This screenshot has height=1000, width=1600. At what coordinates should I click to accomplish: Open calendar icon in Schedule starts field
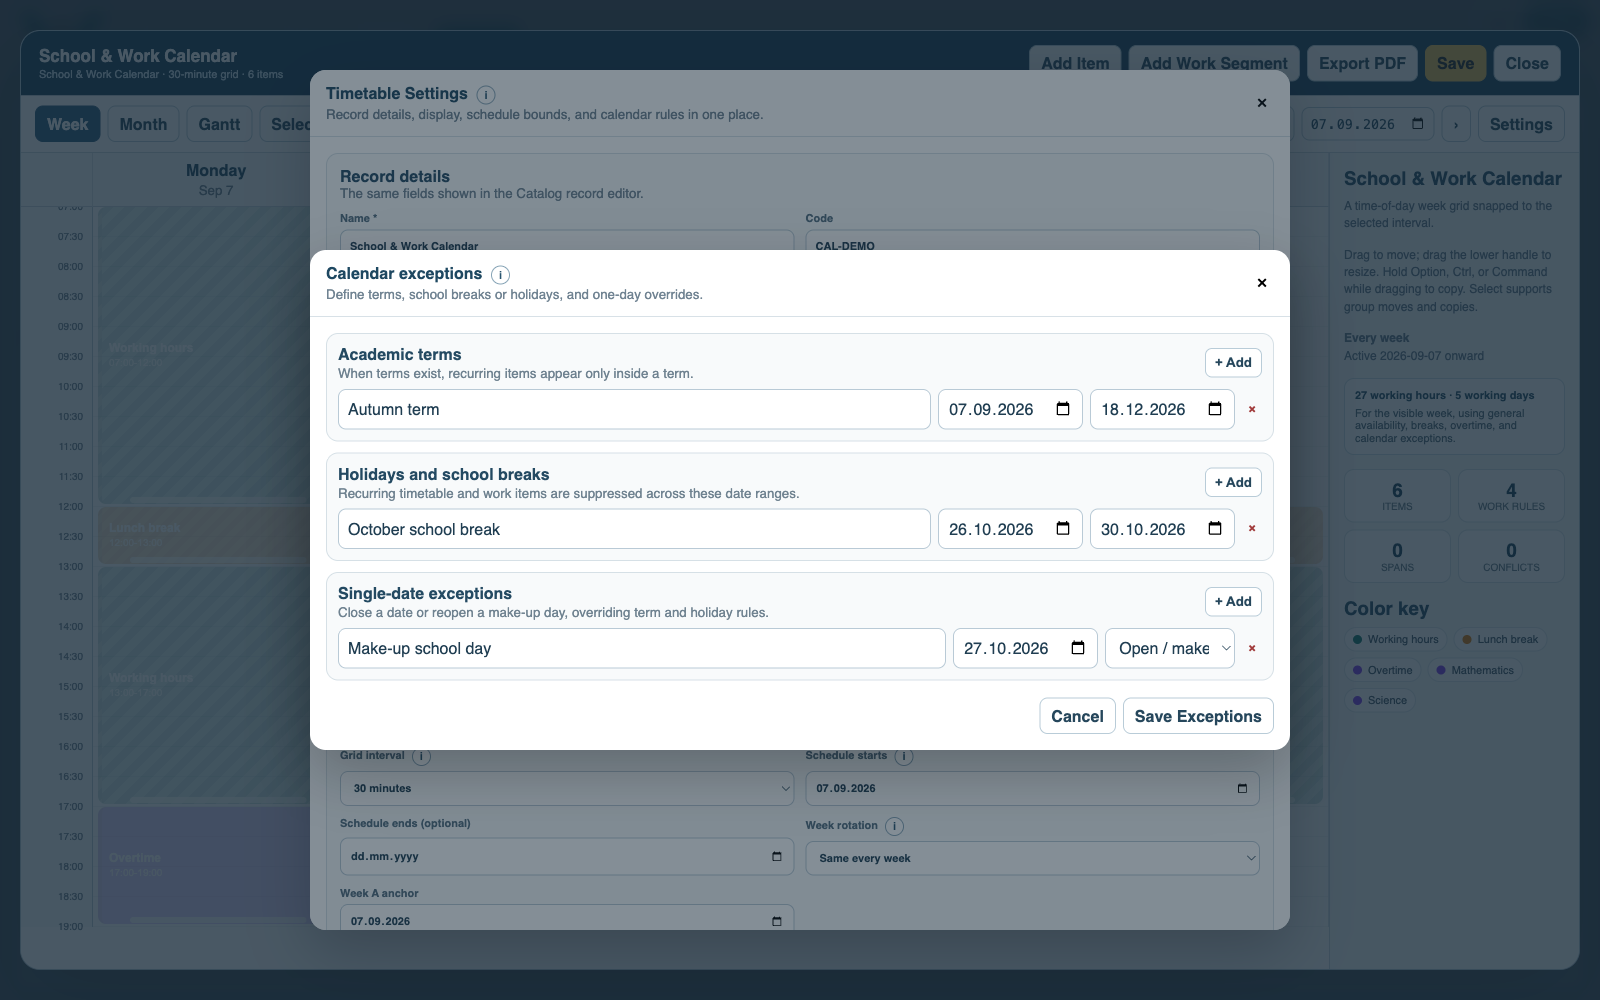(1242, 788)
